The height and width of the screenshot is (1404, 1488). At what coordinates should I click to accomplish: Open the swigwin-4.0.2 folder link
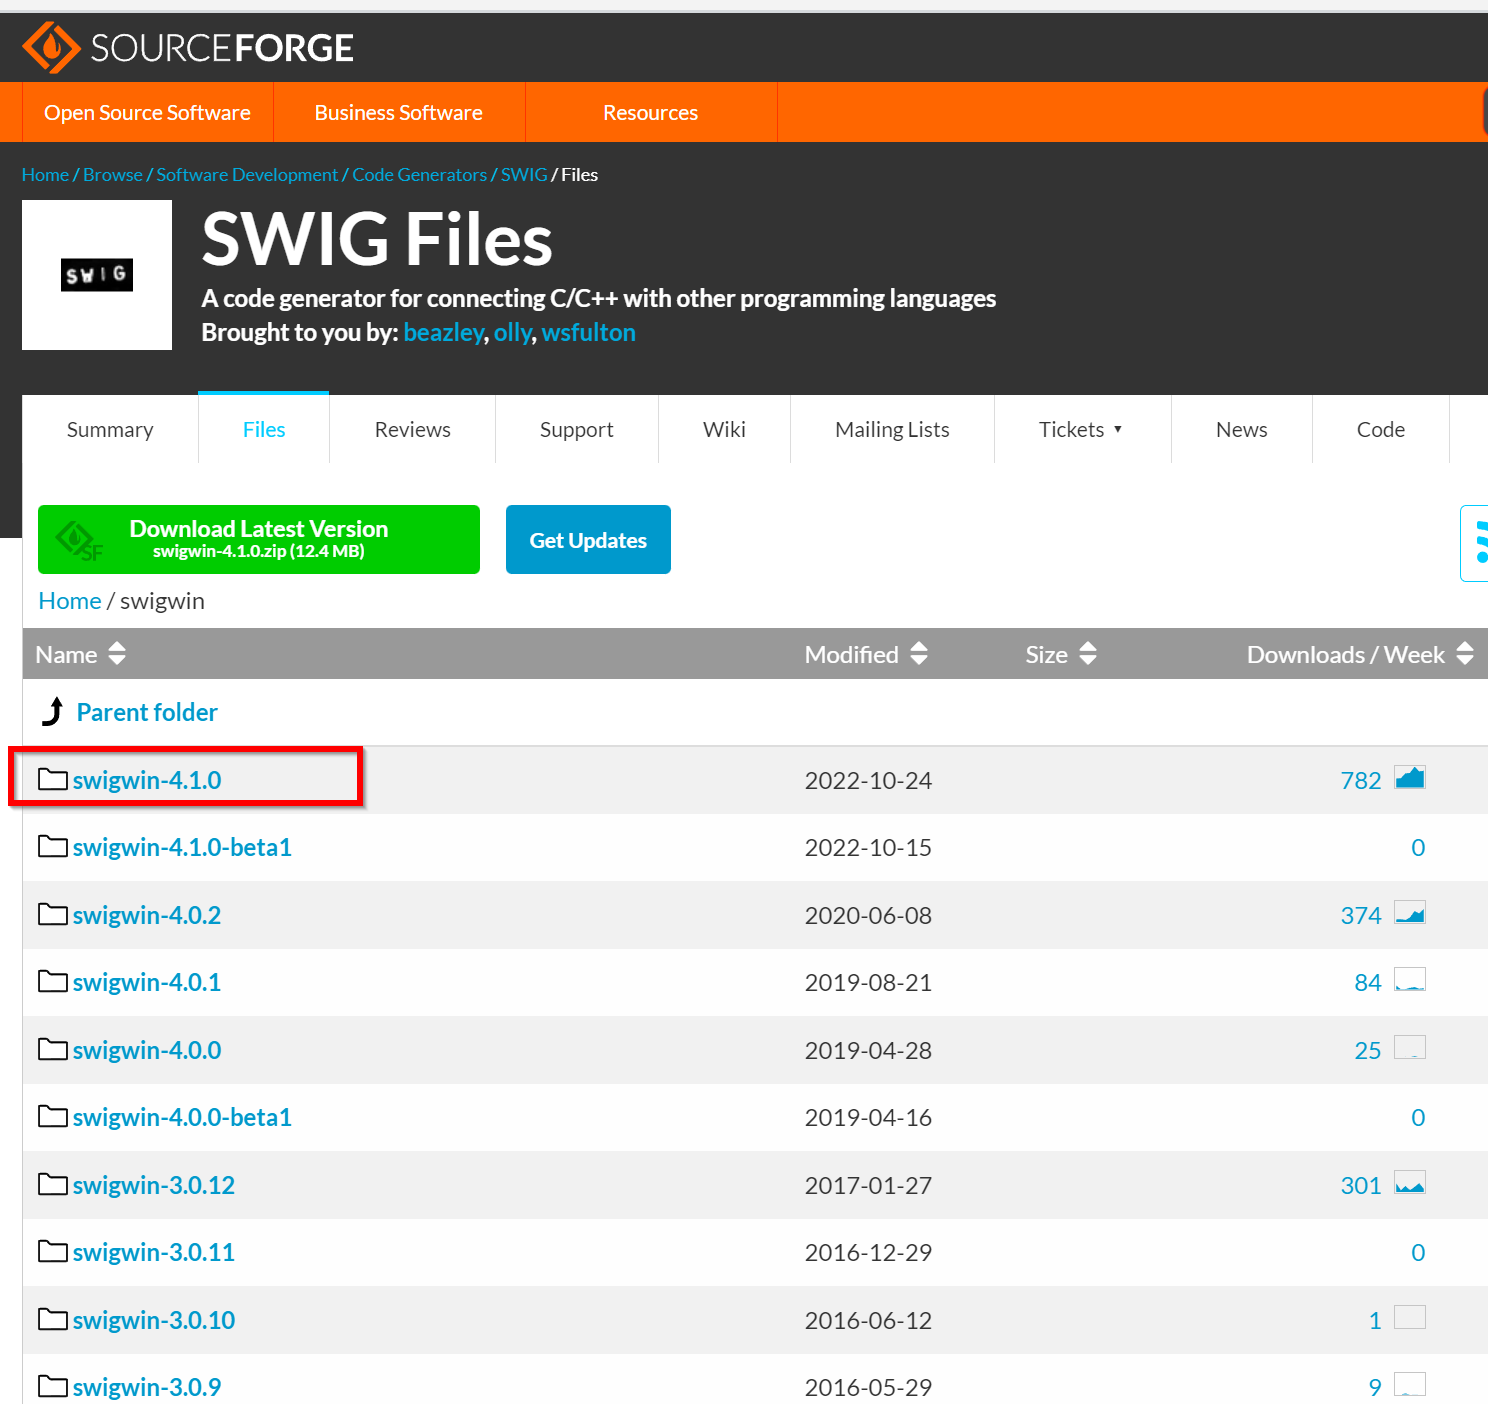(x=147, y=915)
